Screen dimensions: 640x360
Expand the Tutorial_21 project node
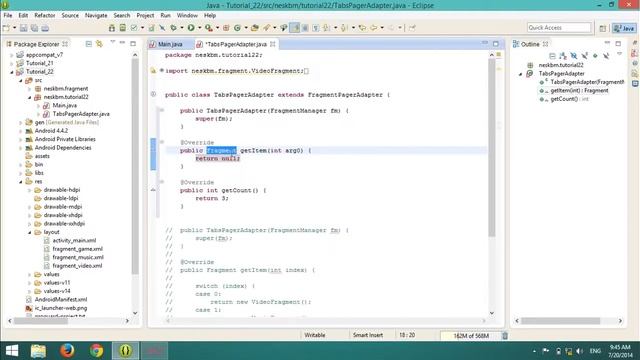(11, 63)
